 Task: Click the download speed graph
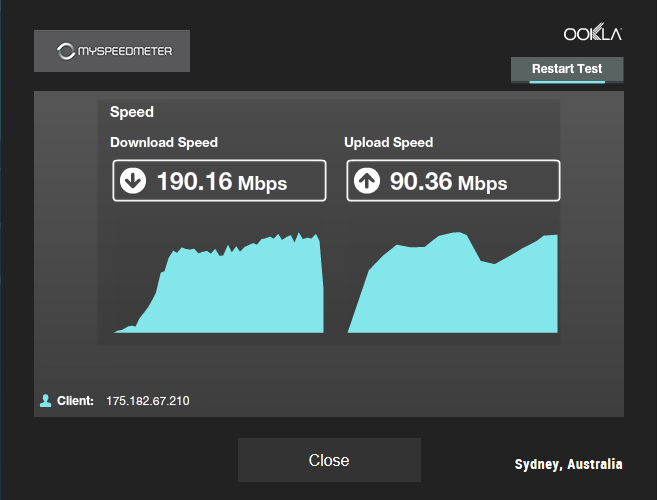click(x=219, y=283)
